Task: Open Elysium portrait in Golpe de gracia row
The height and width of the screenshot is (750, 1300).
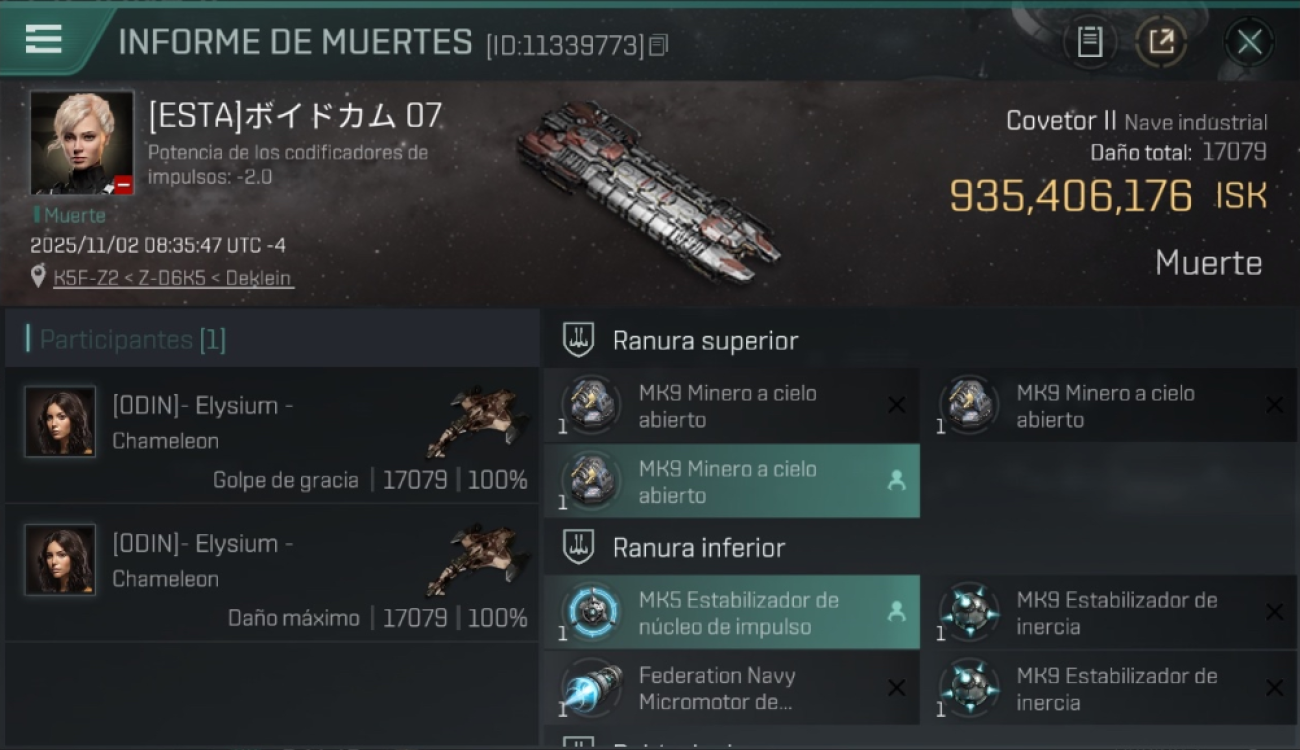Action: (x=60, y=422)
